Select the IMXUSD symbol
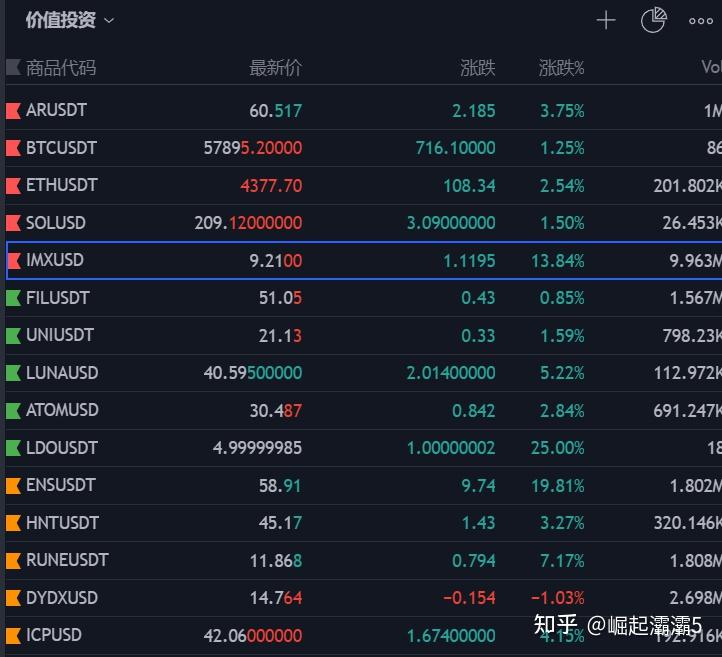The image size is (722, 657). [x=55, y=261]
